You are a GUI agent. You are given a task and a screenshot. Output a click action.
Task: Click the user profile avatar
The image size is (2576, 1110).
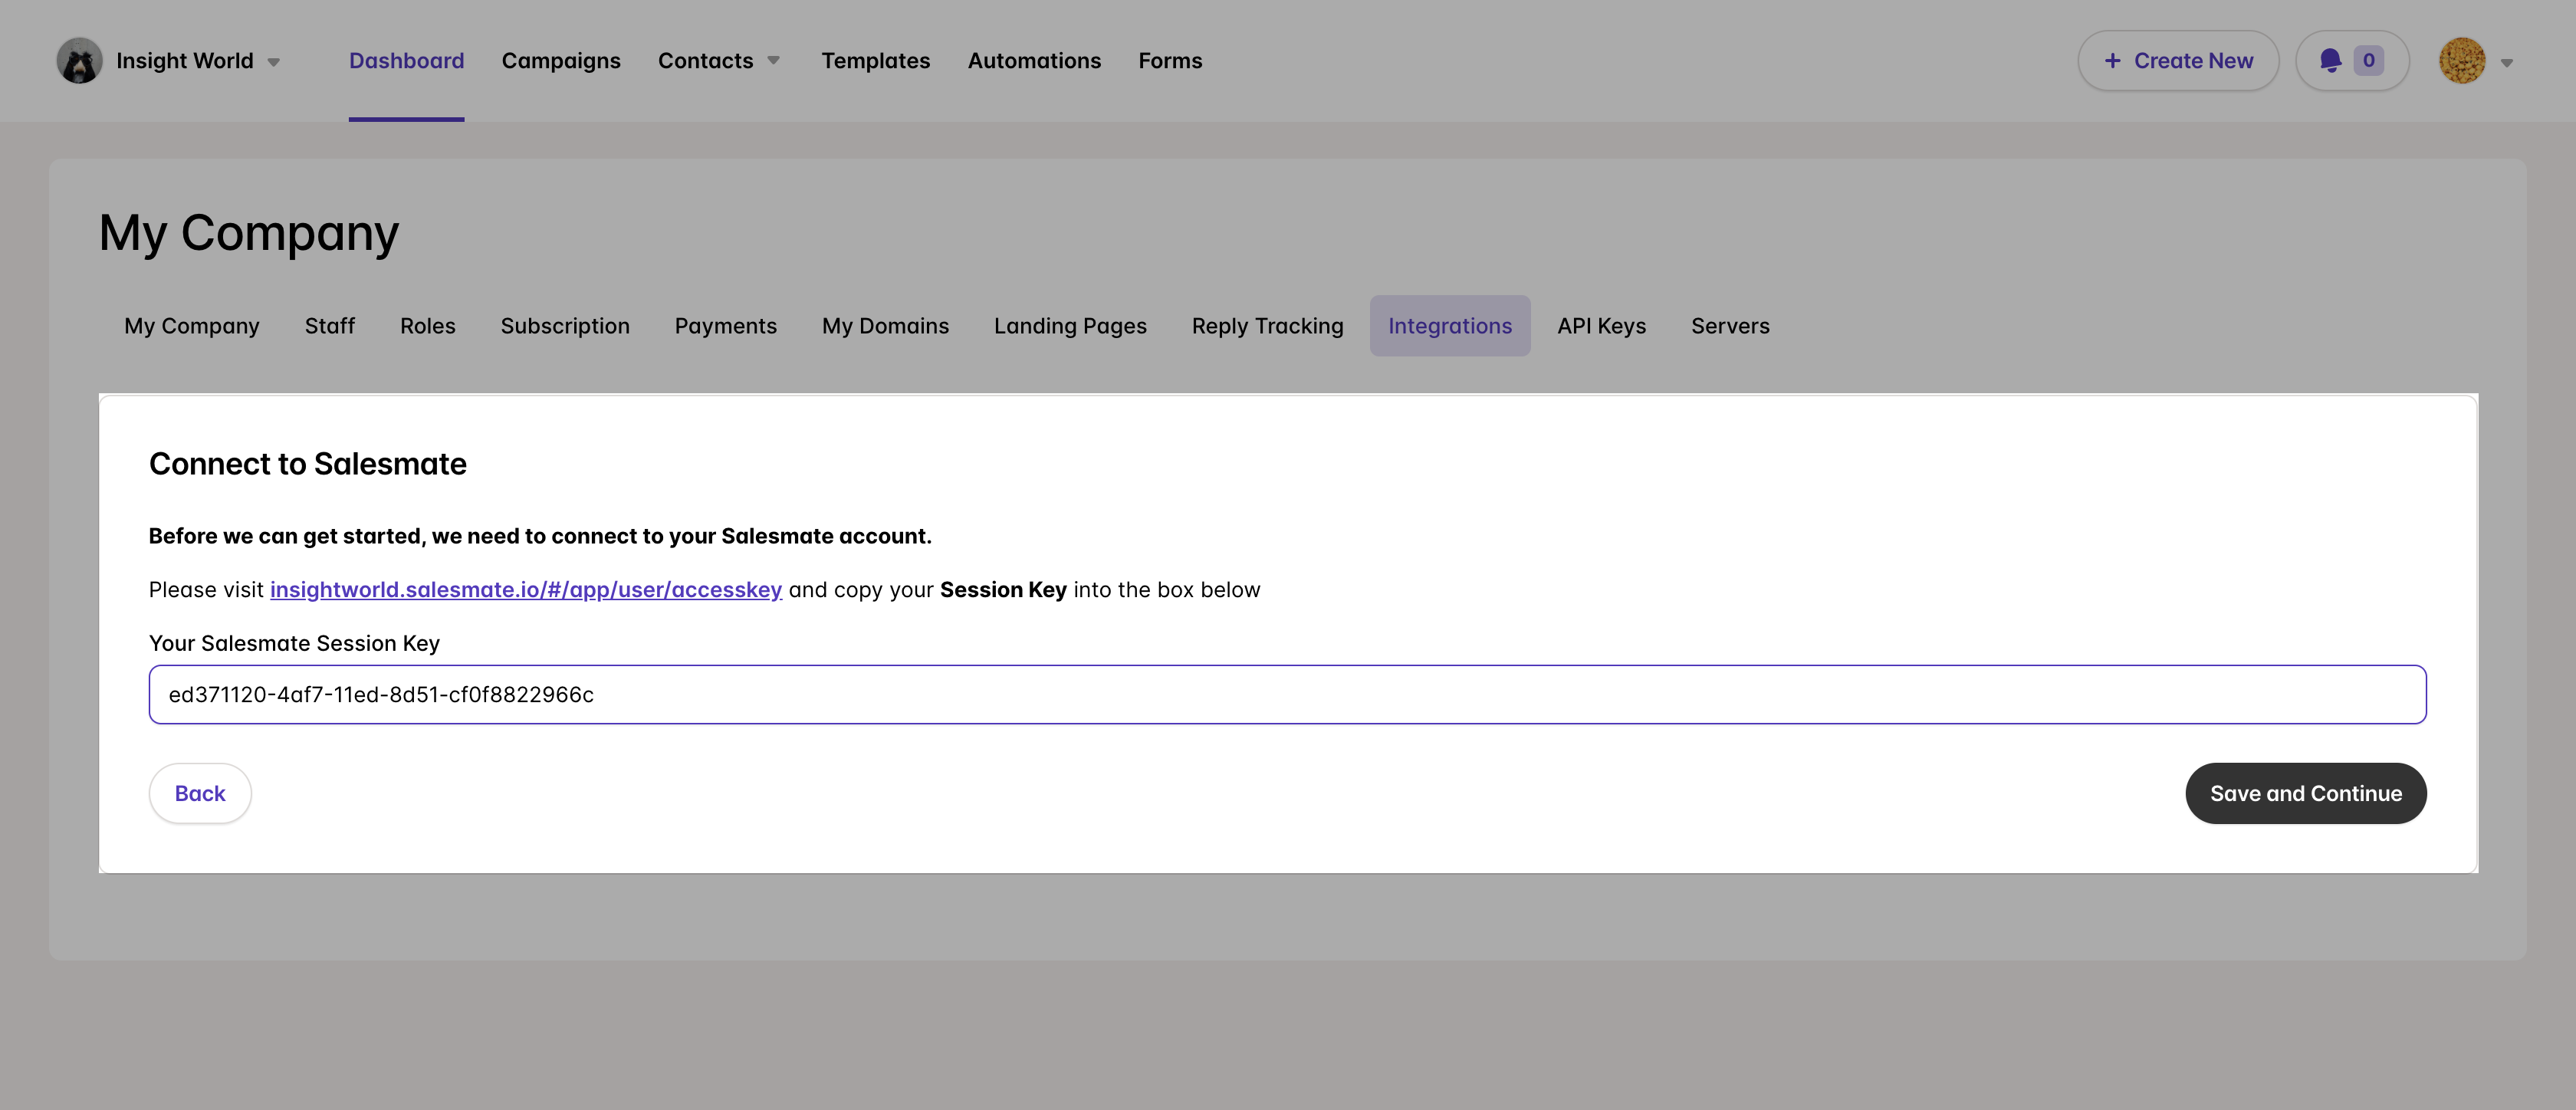(2462, 61)
